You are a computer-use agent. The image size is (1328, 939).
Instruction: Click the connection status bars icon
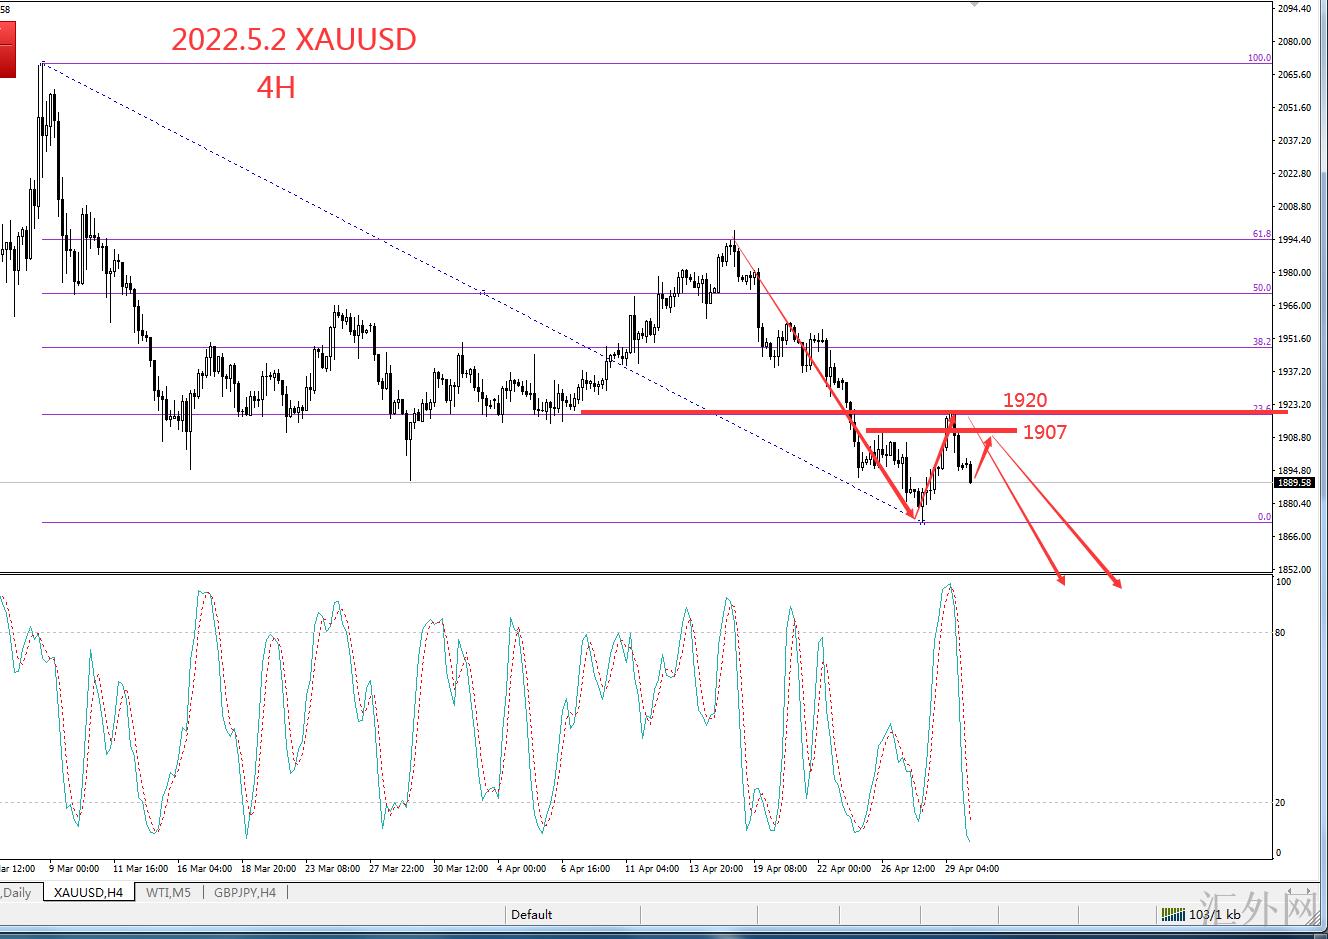(1173, 914)
